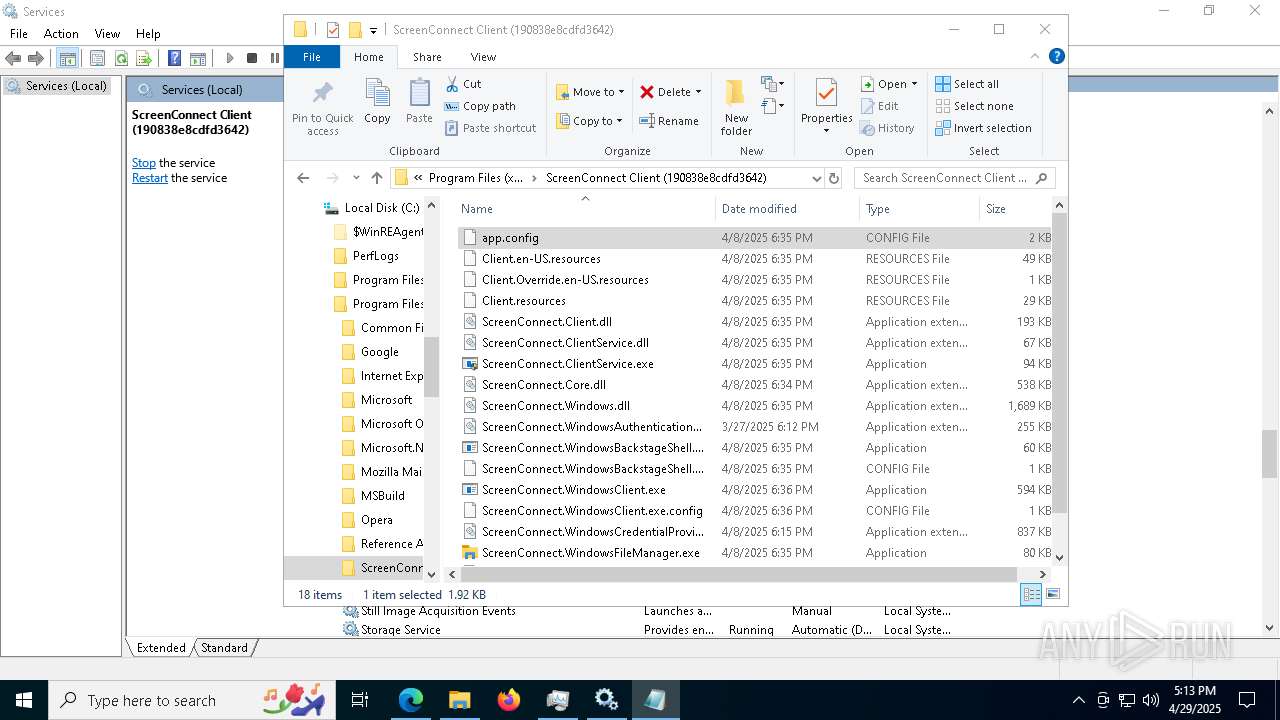Sort files by Type column header
Image resolution: width=1280 pixels, height=720 pixels.
[919, 209]
